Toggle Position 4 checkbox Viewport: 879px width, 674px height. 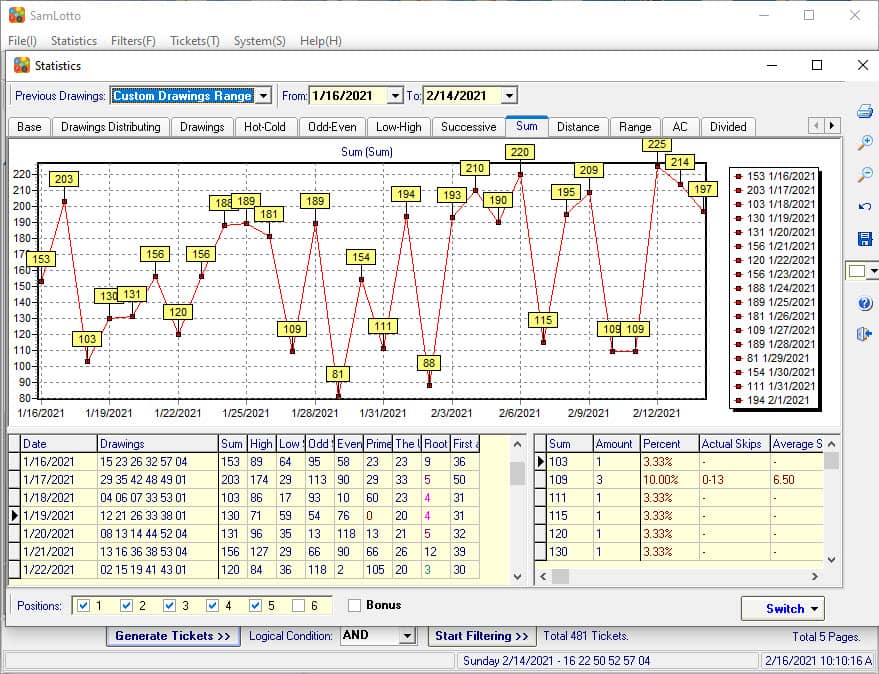point(212,606)
